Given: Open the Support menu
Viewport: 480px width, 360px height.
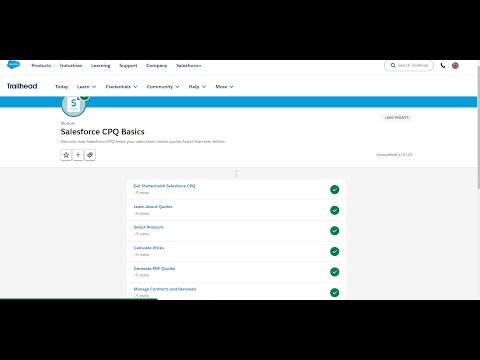Looking at the screenshot, I should pyautogui.click(x=128, y=66).
